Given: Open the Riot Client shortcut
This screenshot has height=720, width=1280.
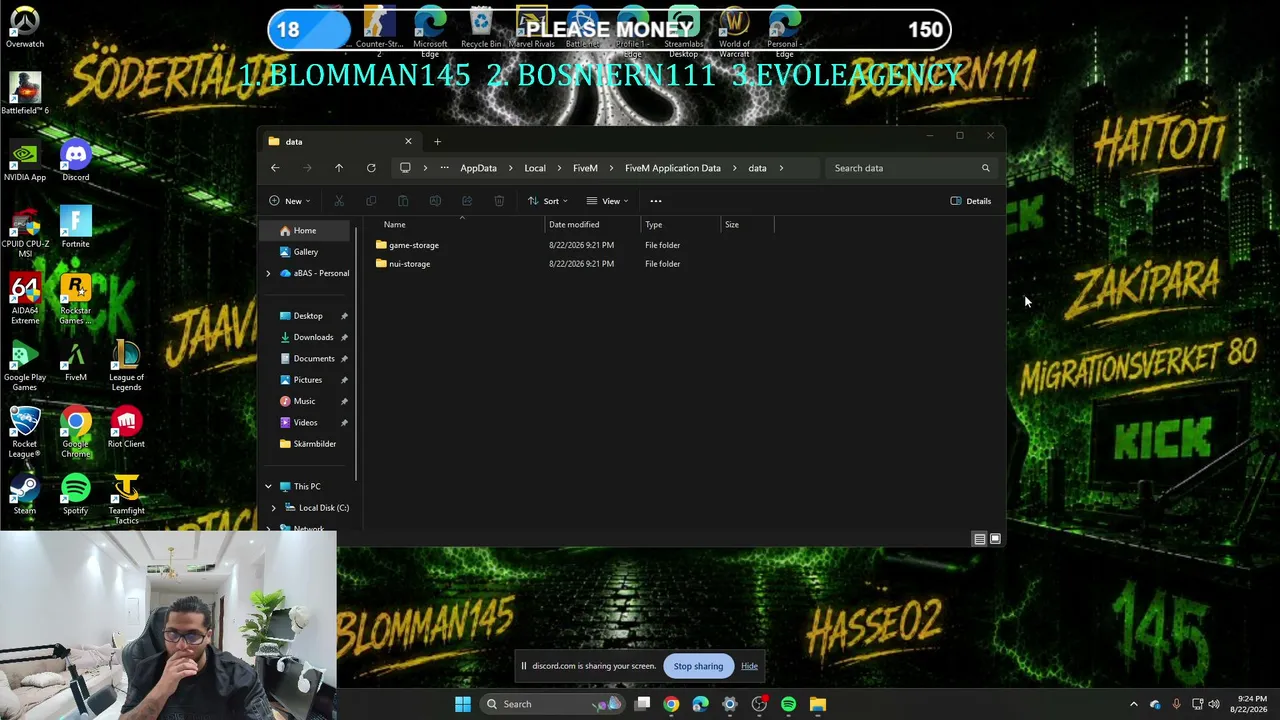Looking at the screenshot, I should click(126, 428).
